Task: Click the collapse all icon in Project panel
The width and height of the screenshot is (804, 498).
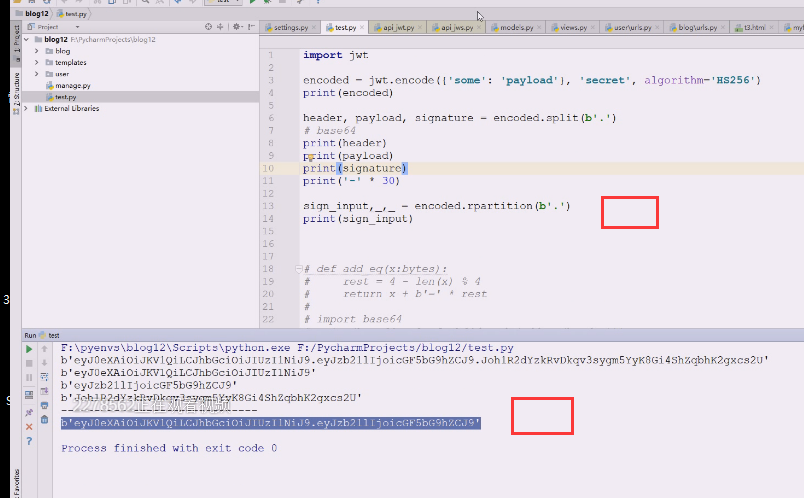Action: click(220, 27)
